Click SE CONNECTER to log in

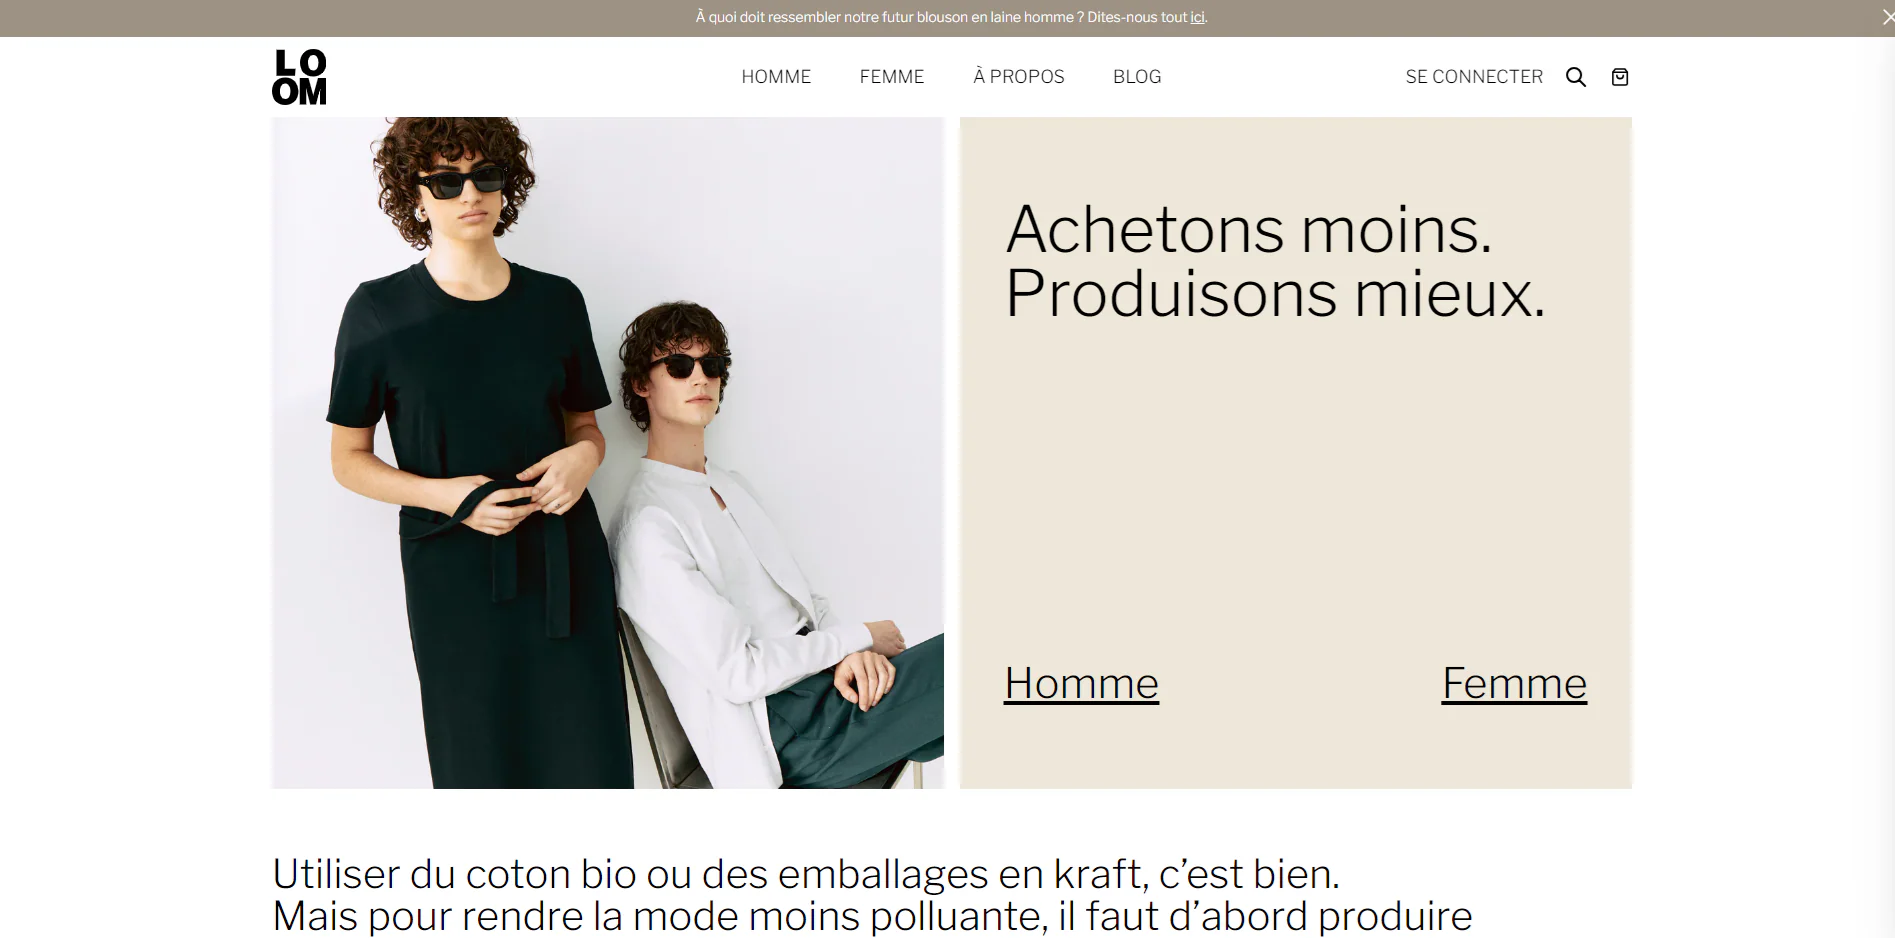(x=1474, y=77)
